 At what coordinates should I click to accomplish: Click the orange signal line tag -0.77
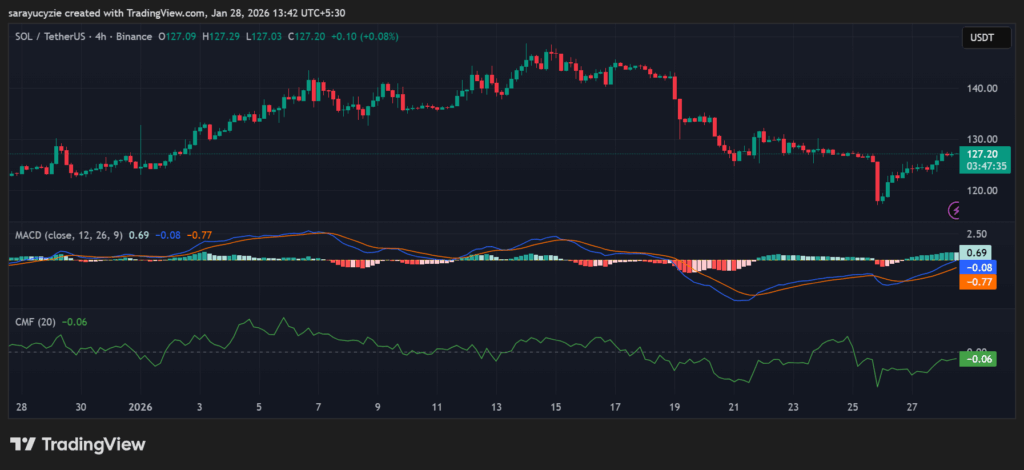coord(978,282)
